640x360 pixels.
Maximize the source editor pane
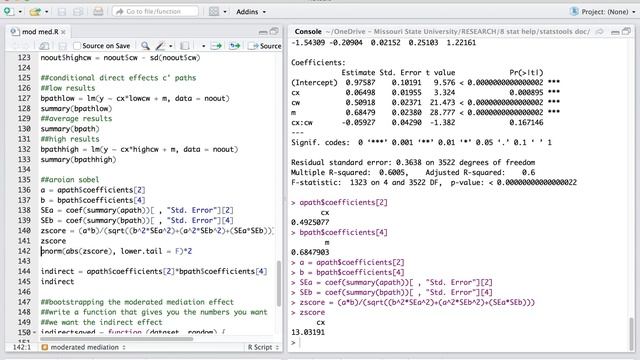[274, 31]
